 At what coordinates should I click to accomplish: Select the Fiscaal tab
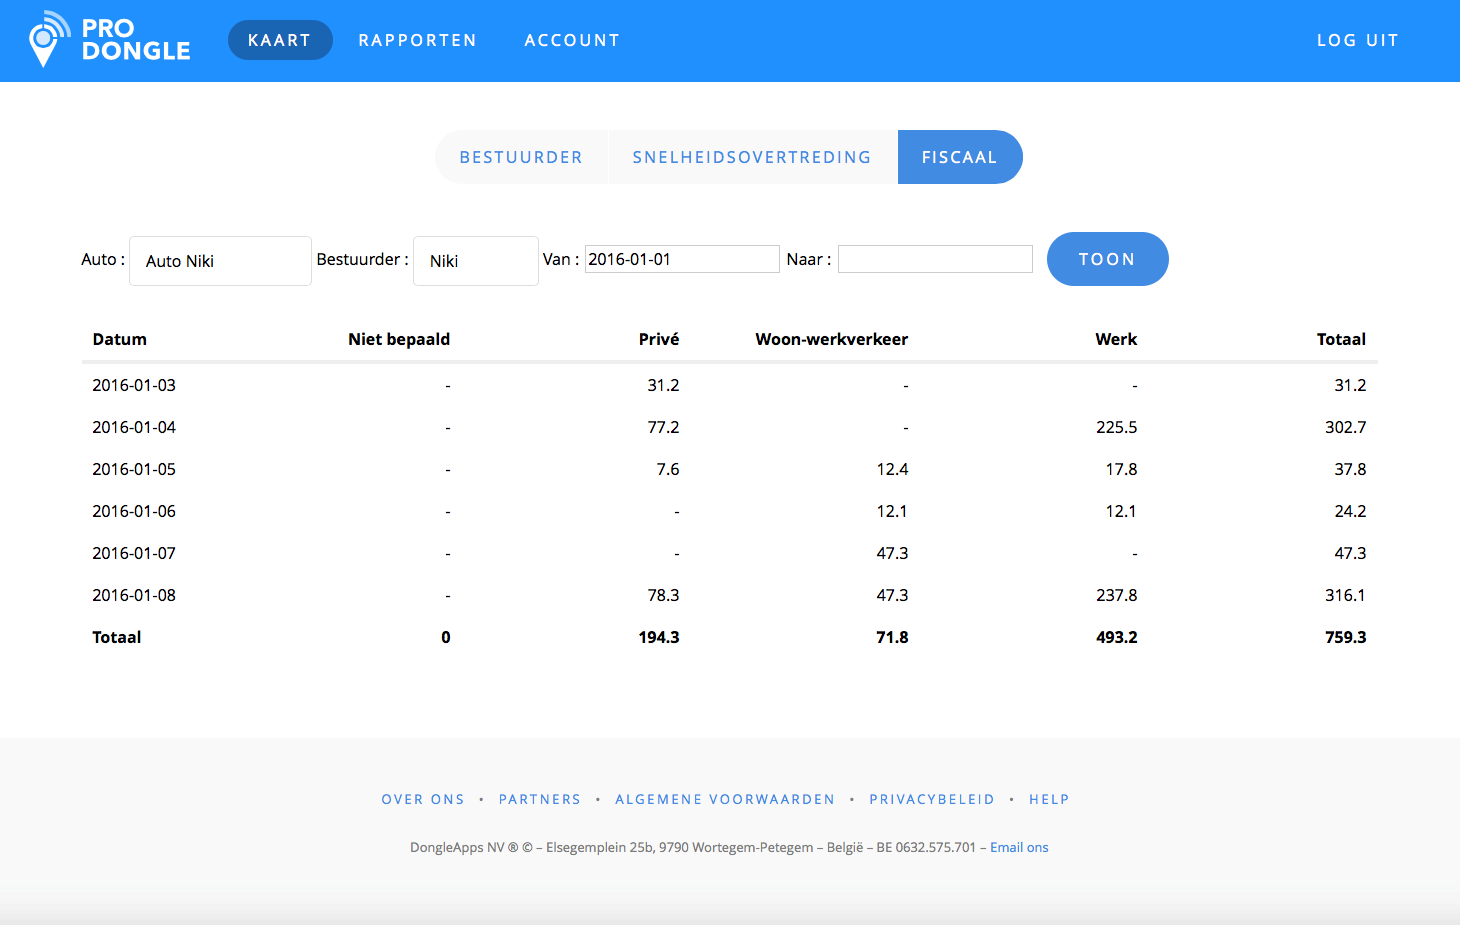coord(959,157)
